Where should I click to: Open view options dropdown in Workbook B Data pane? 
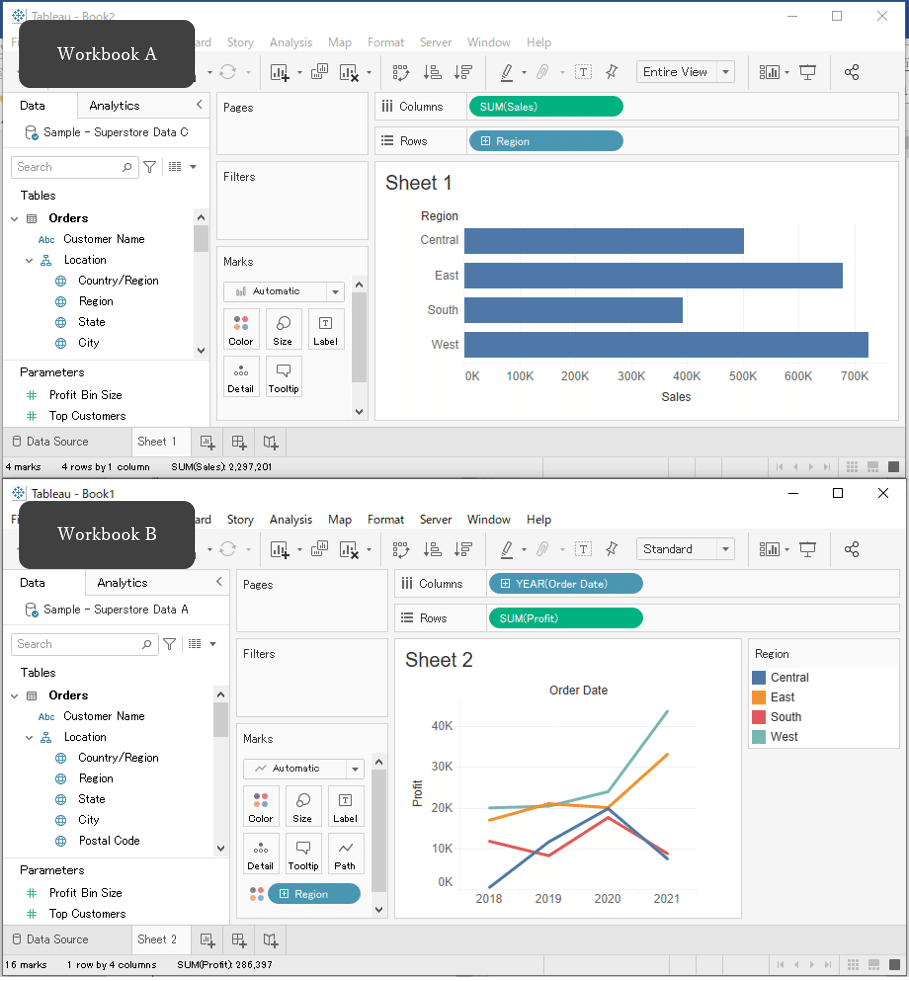213,644
